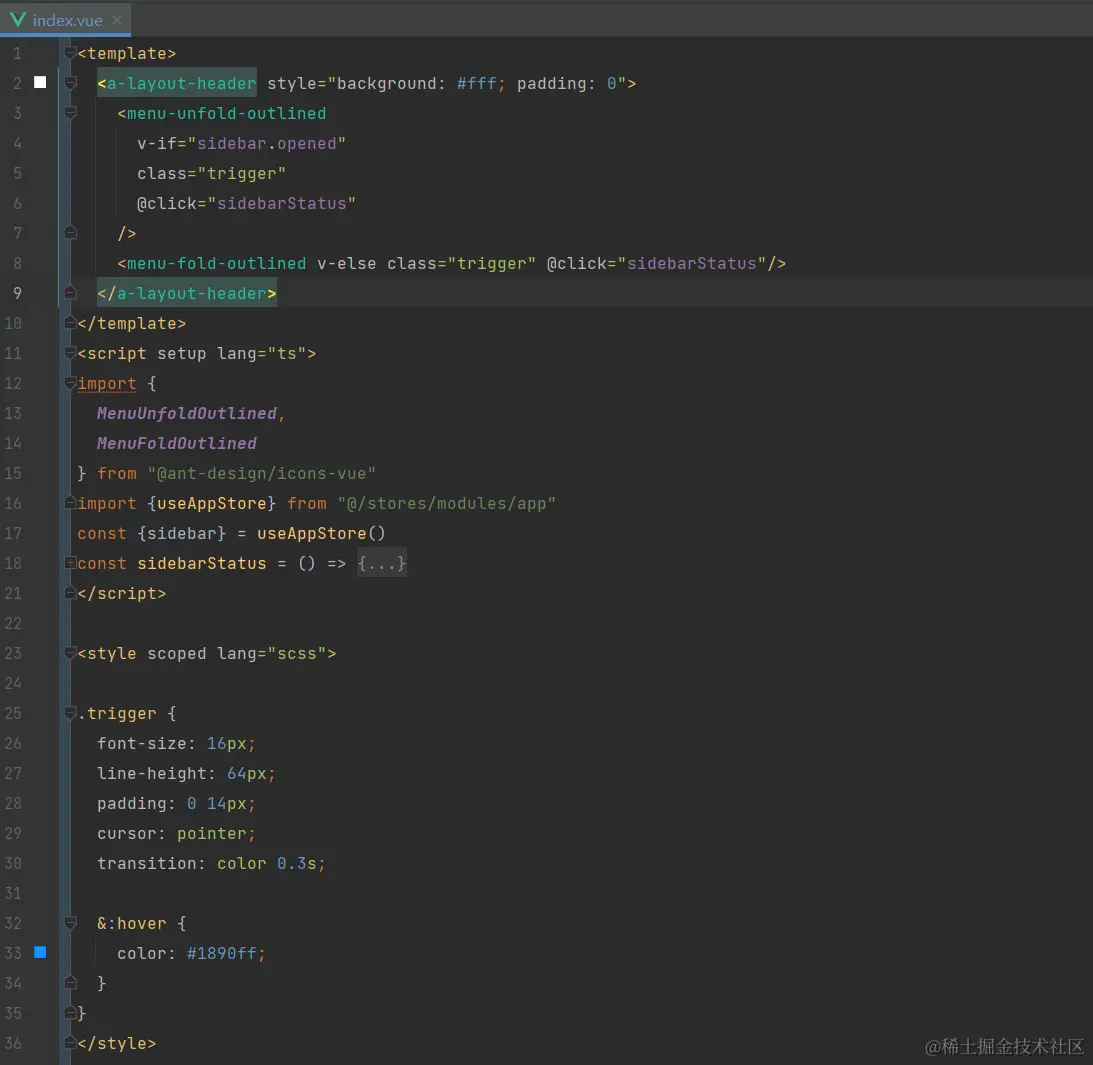The image size is (1093, 1065).
Task: Collapse the template block on line 1
Action: (x=70, y=53)
